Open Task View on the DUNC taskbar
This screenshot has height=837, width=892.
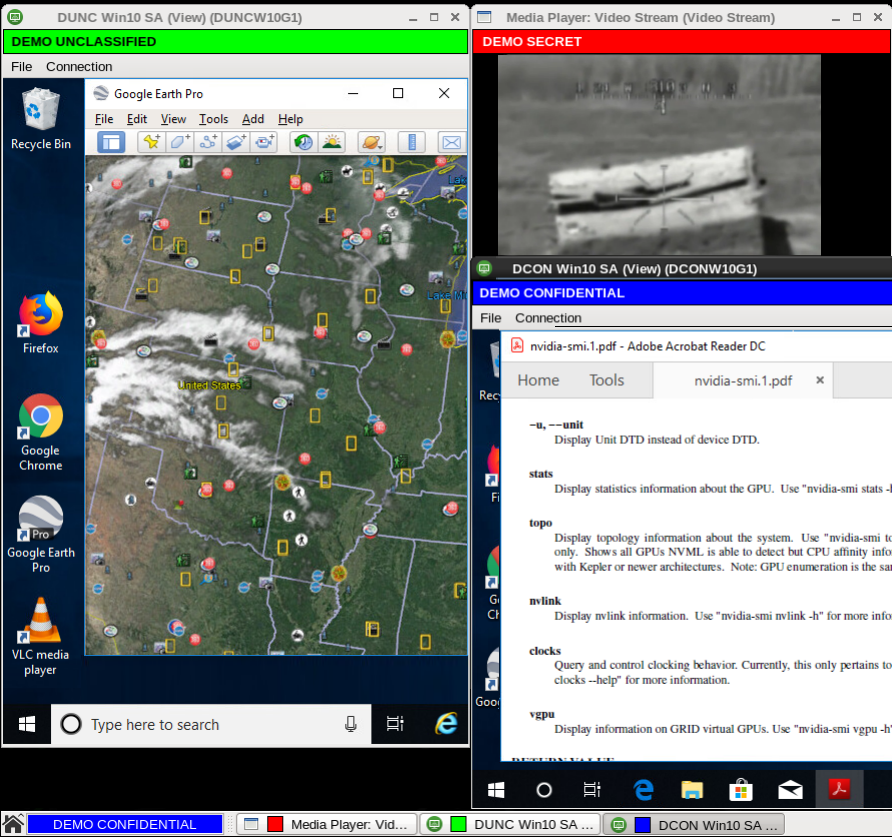point(395,724)
